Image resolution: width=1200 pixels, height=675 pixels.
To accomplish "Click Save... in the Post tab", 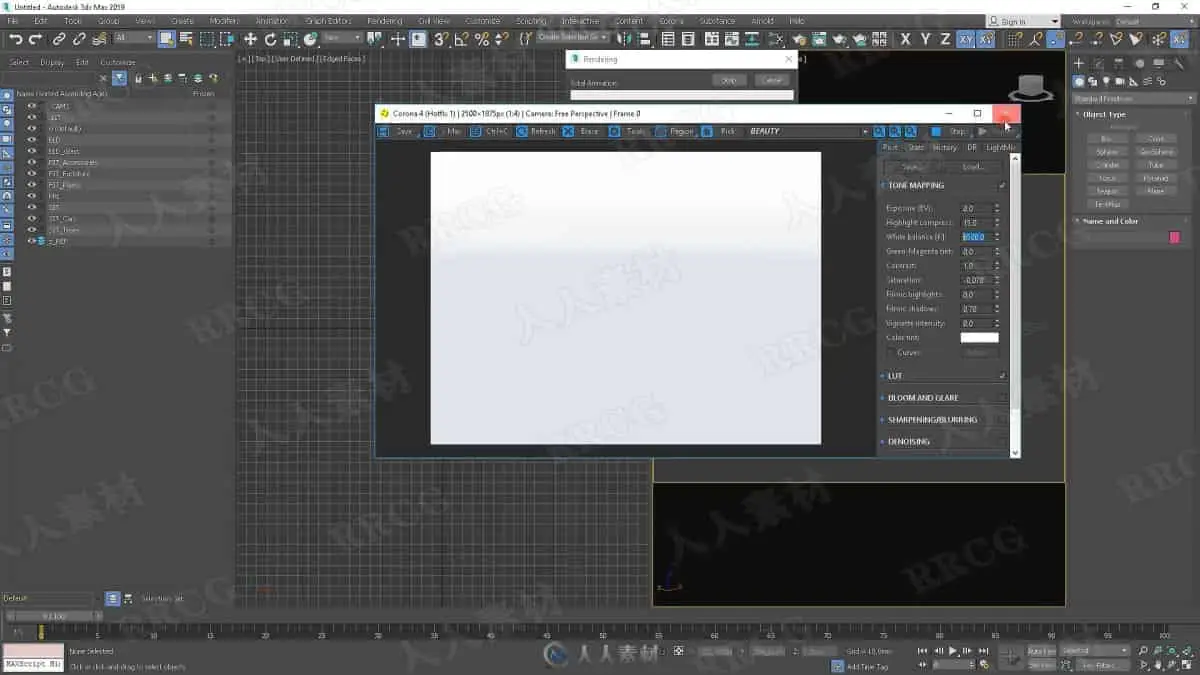I will pyautogui.click(x=913, y=167).
